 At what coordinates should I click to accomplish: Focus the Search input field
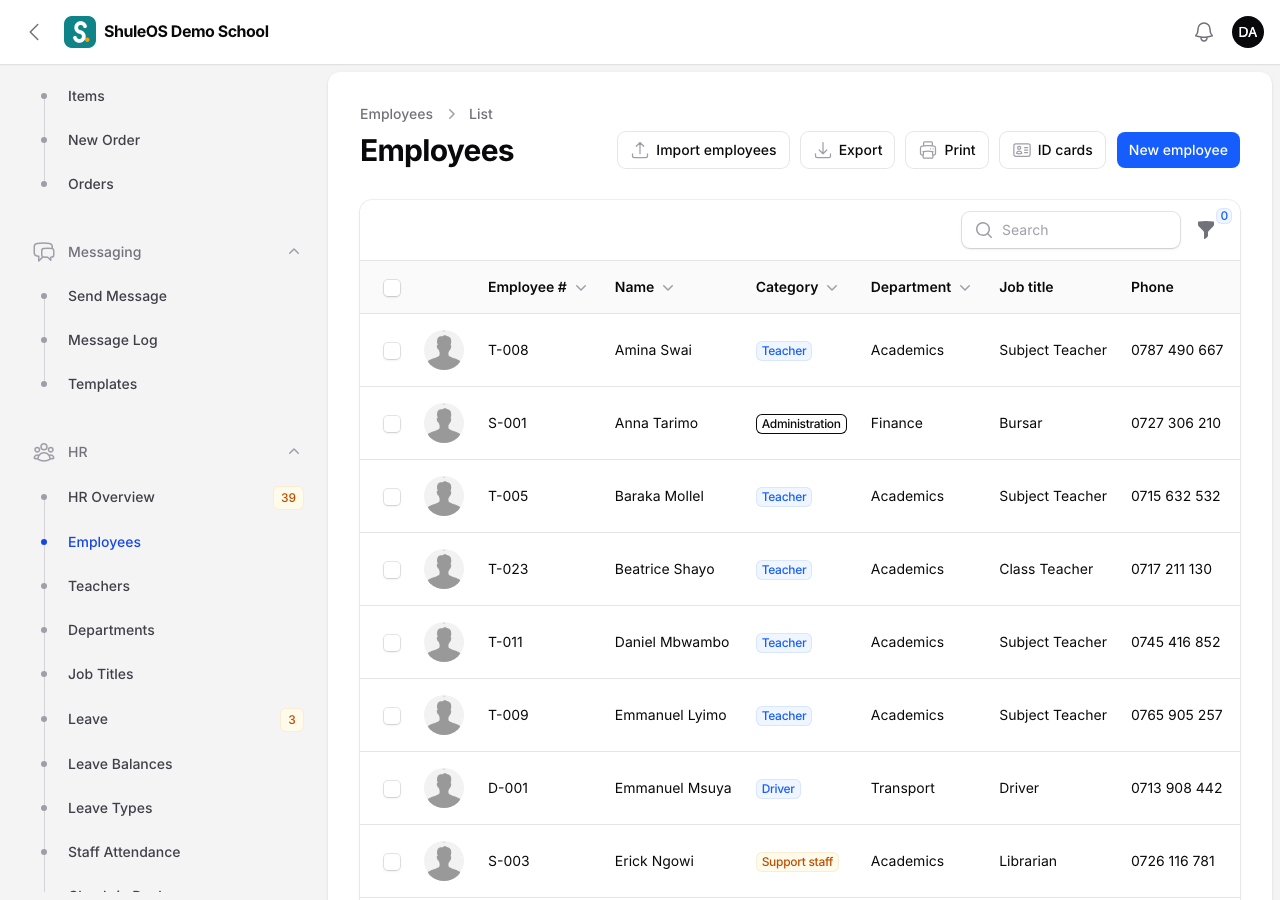click(1071, 230)
